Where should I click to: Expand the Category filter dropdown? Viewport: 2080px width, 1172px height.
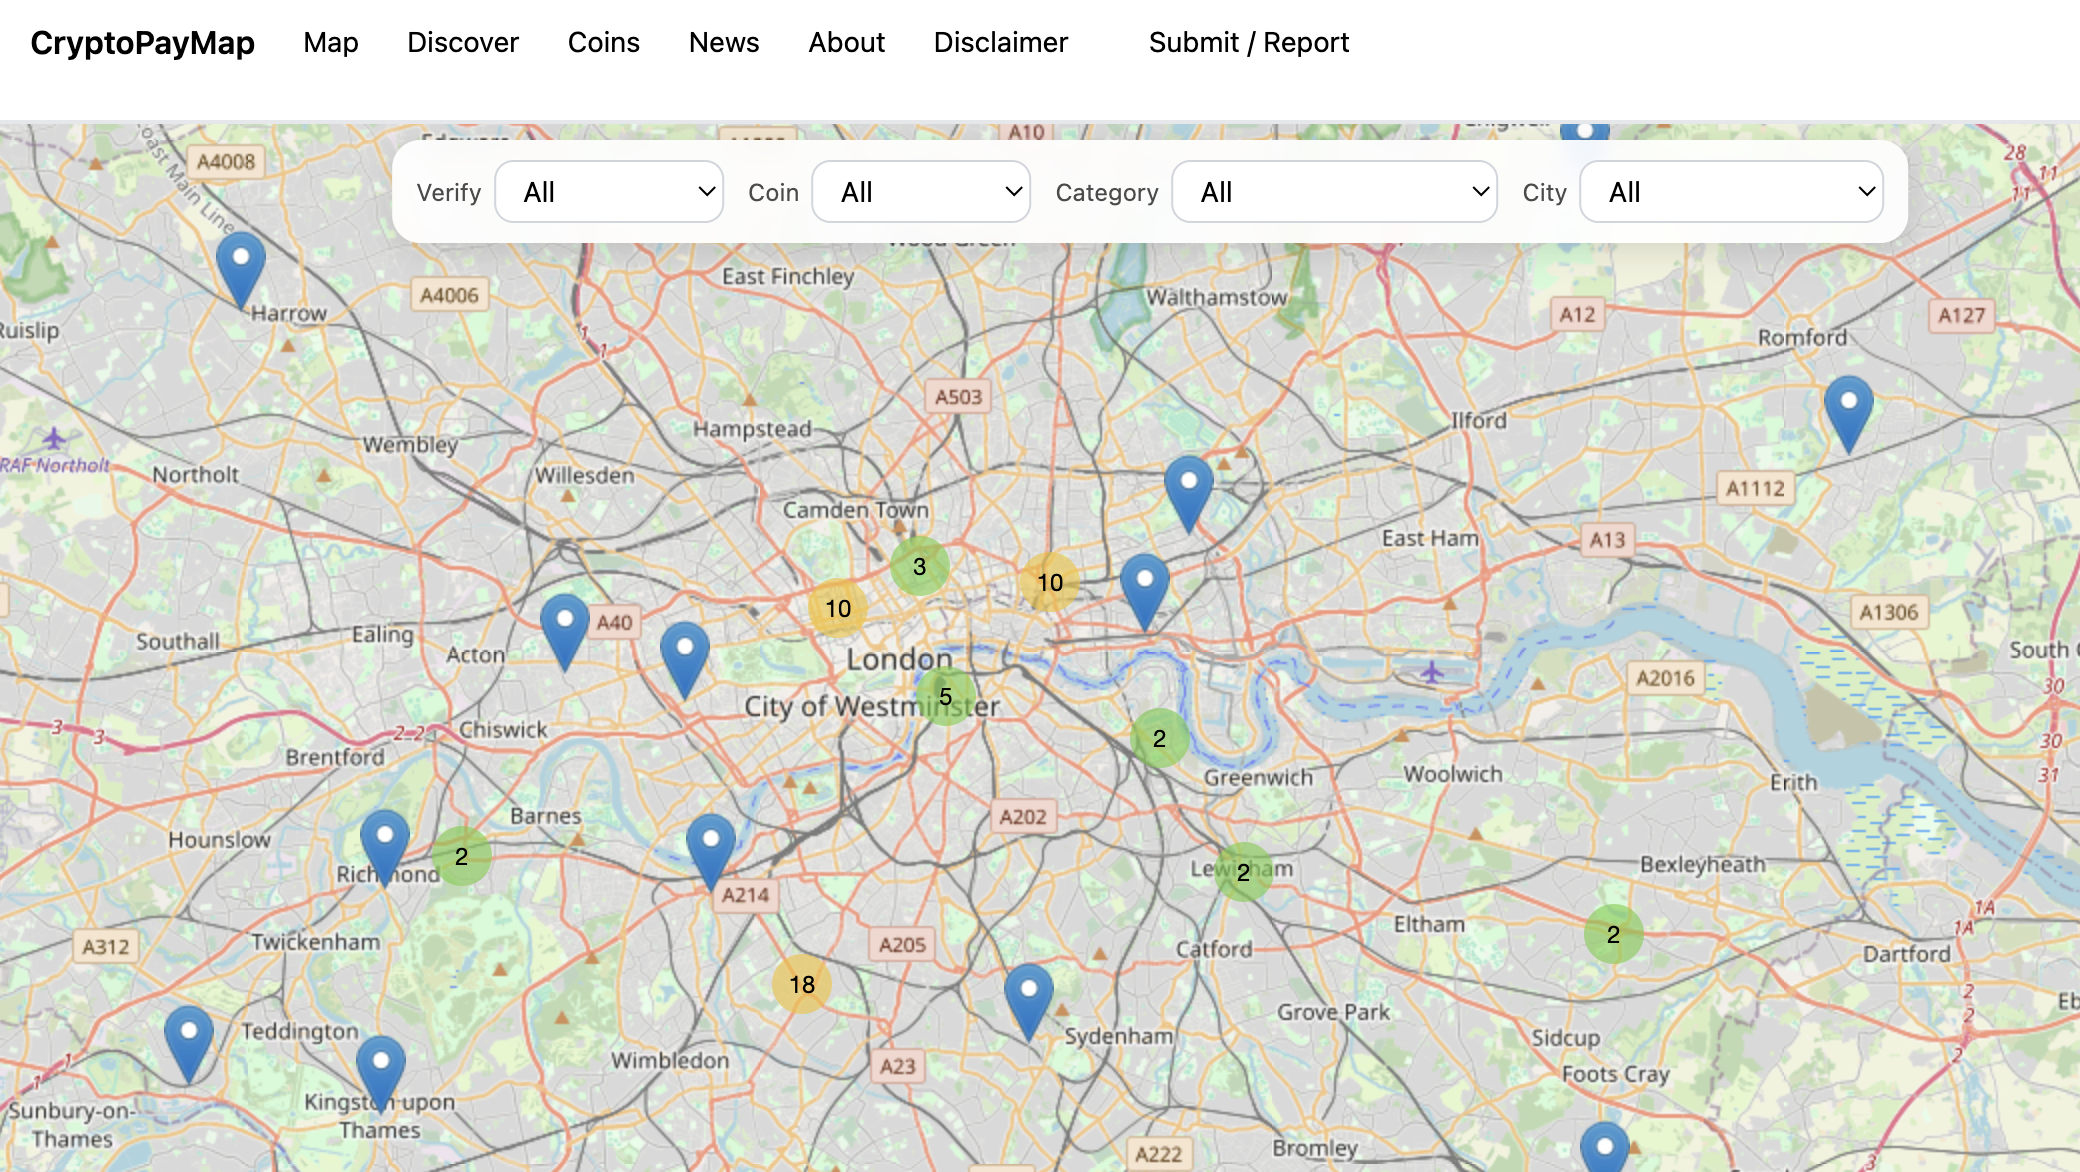[x=1334, y=192]
